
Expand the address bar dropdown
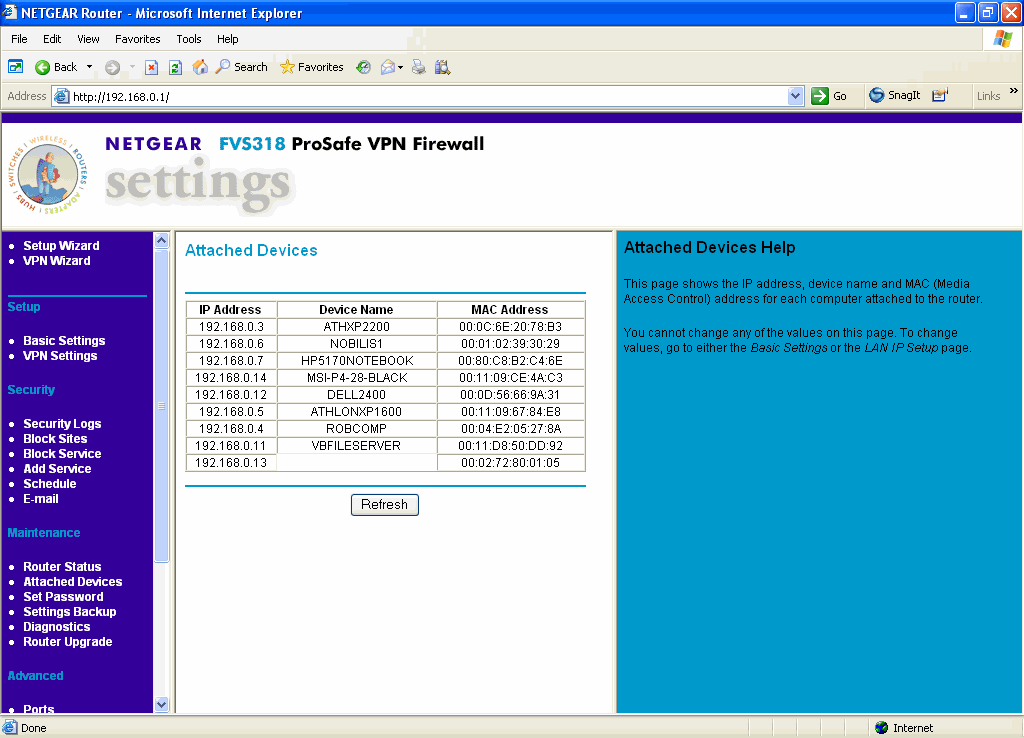(x=796, y=96)
